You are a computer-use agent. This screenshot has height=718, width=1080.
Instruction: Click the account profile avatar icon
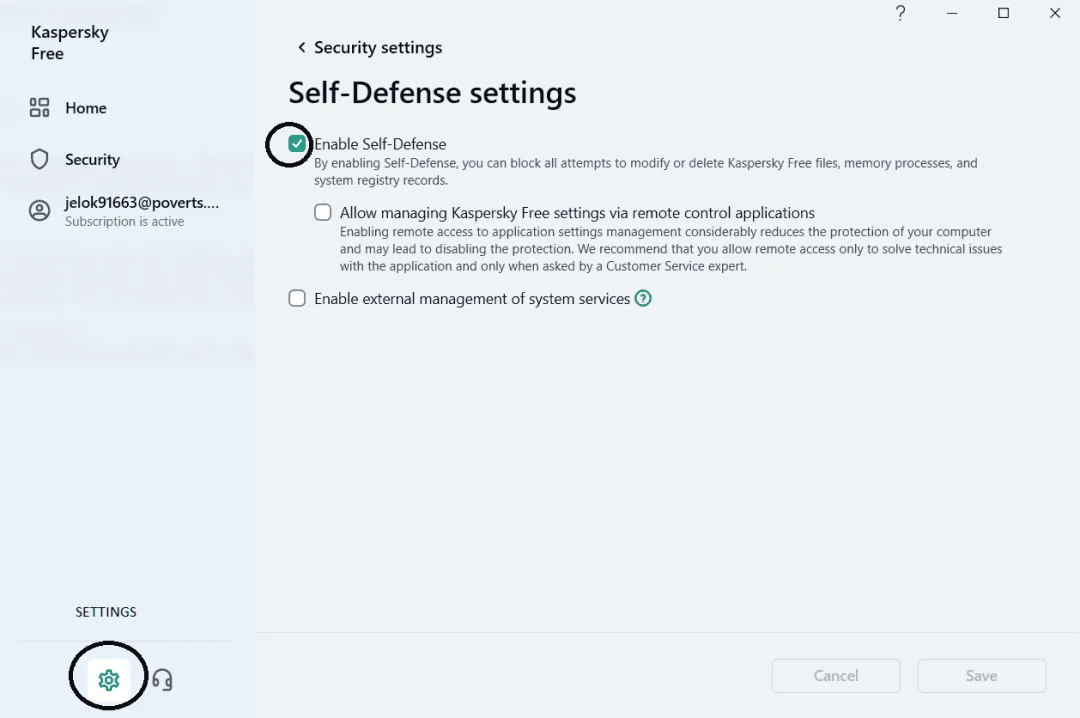pos(39,211)
